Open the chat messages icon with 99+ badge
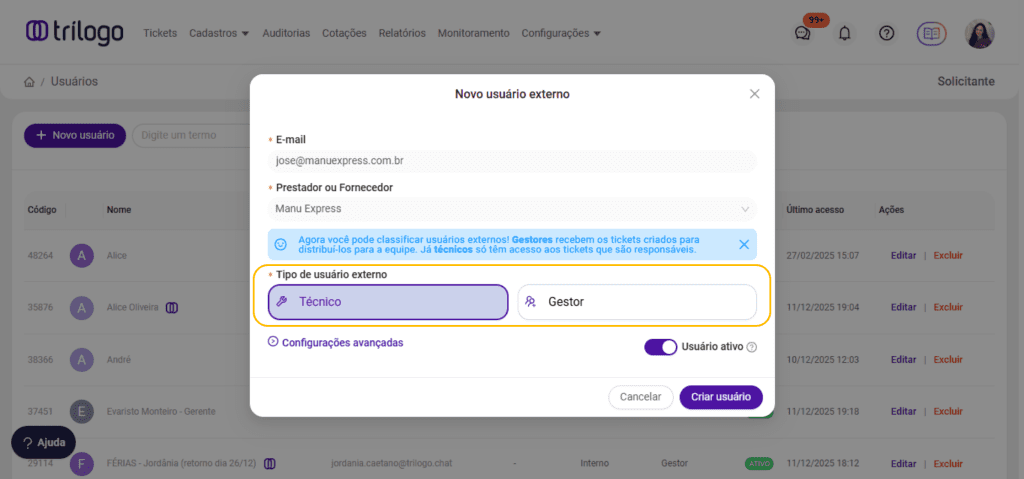 coord(803,33)
